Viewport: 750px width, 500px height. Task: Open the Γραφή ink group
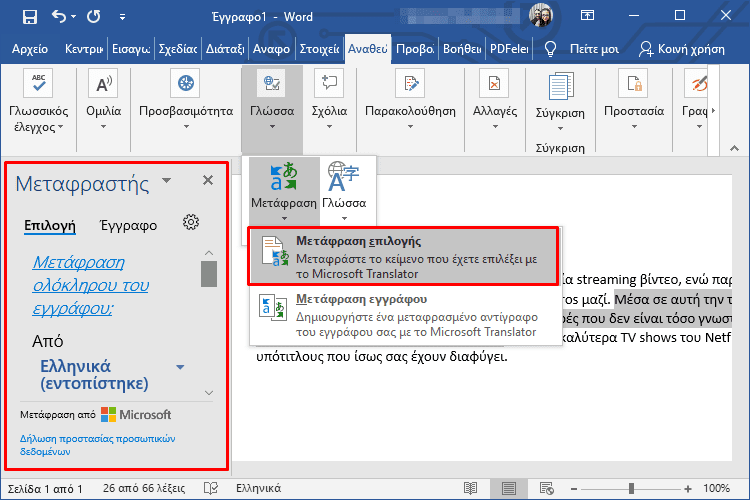pos(695,99)
